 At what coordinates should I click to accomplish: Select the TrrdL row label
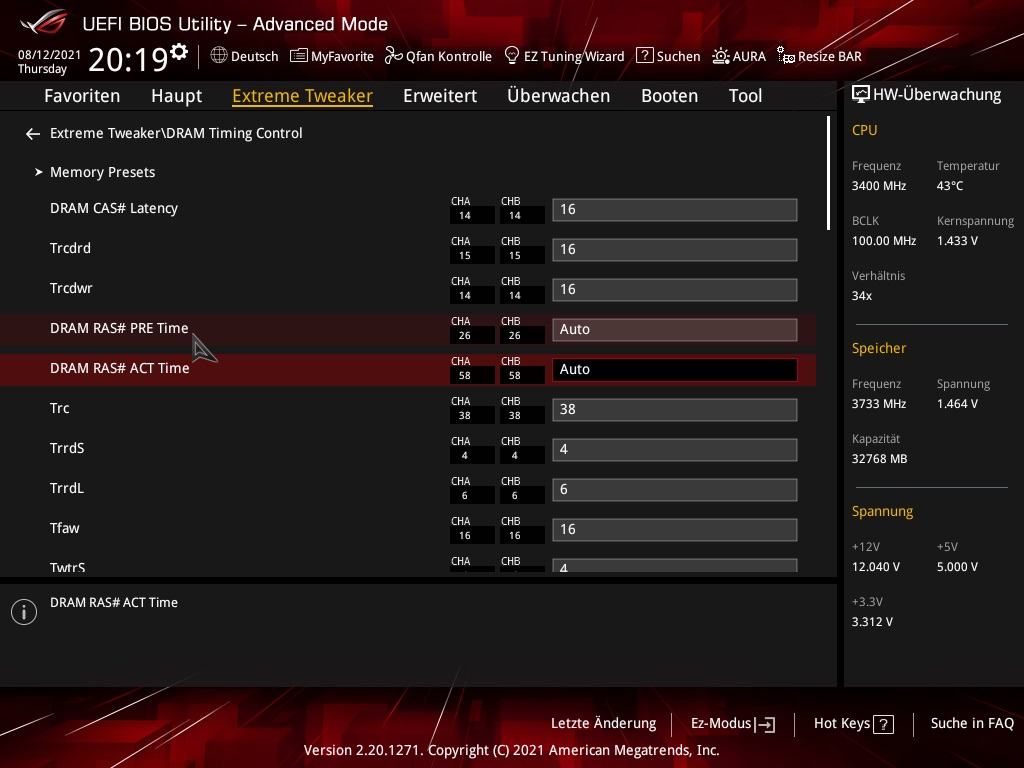point(67,488)
